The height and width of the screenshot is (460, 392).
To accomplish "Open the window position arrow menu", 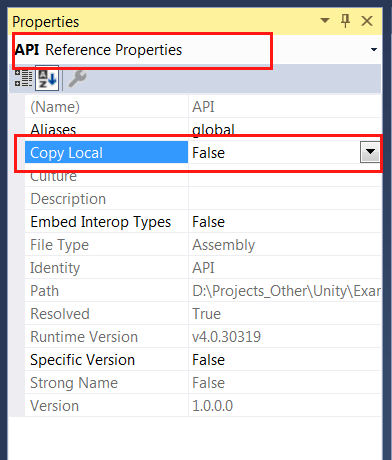I will pyautogui.click(x=325, y=21).
